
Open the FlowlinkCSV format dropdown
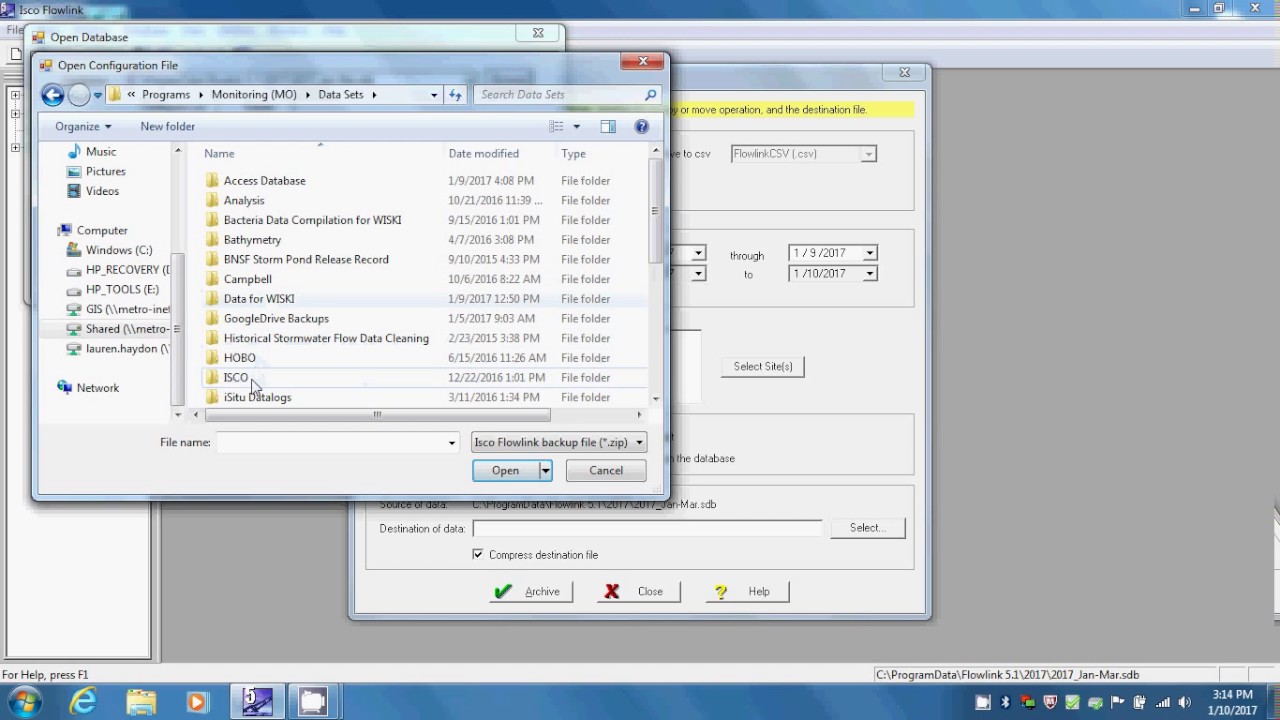(869, 154)
